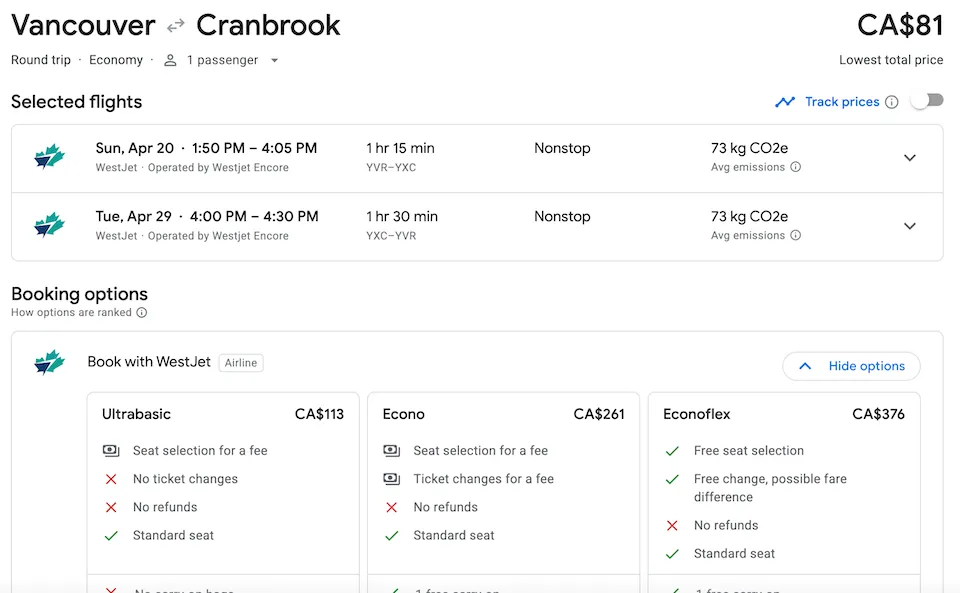The width and height of the screenshot is (960, 593).
Task: Expand the Sun, Apr 20 flight details
Action: click(x=909, y=158)
